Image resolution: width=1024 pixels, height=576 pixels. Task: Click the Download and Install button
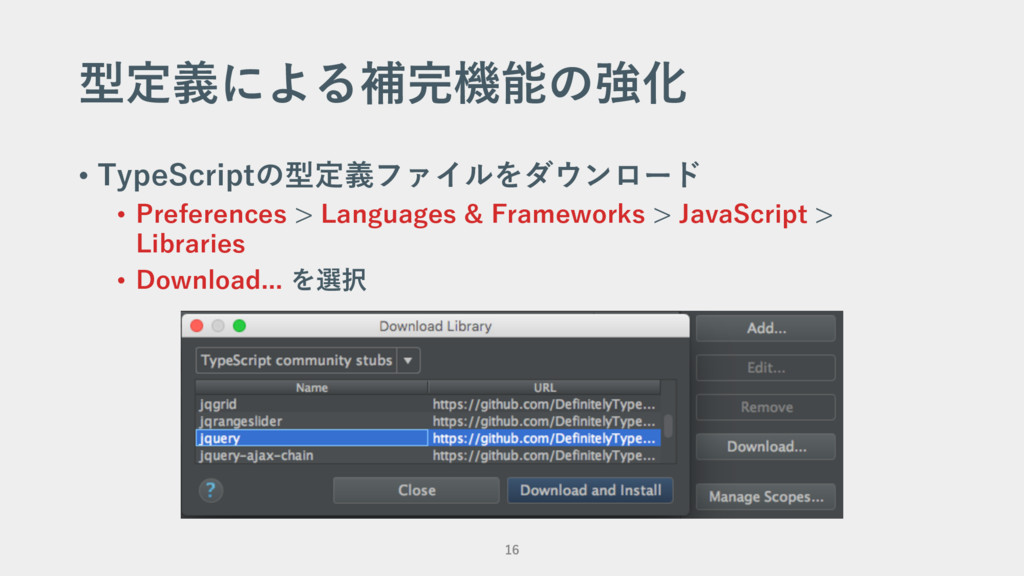click(590, 490)
